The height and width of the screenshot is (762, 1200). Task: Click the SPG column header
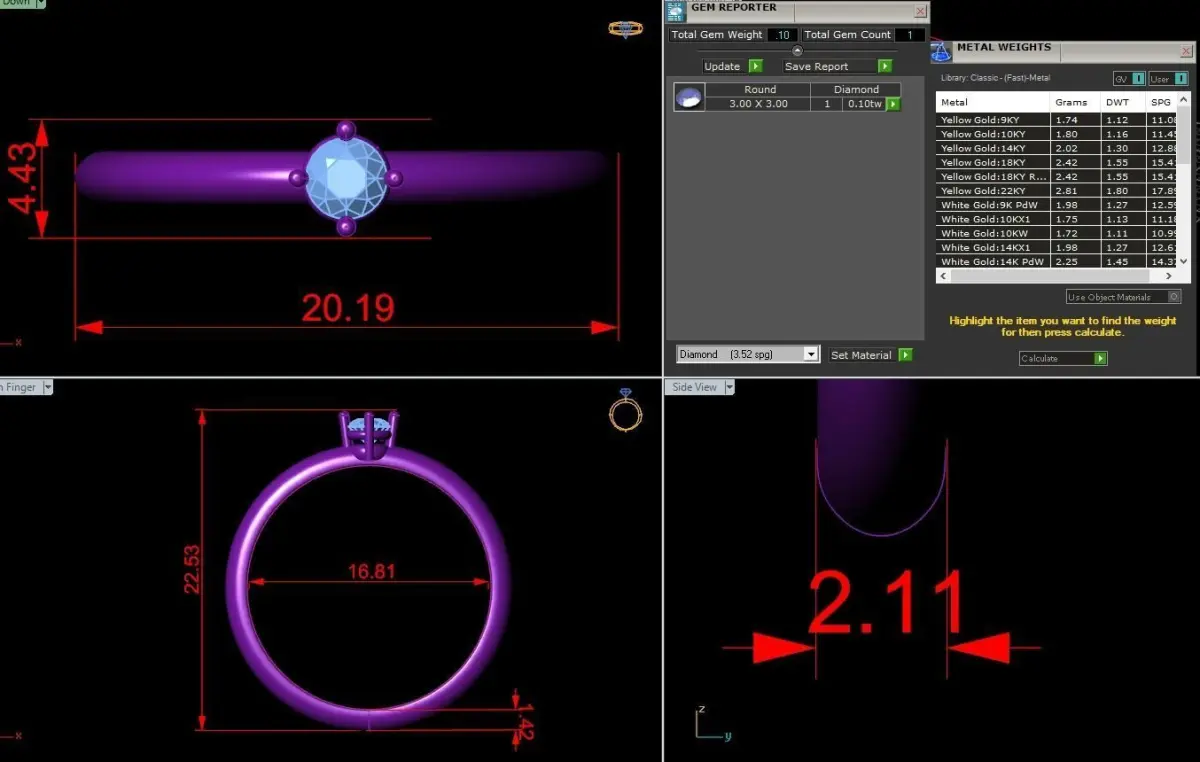click(1161, 102)
